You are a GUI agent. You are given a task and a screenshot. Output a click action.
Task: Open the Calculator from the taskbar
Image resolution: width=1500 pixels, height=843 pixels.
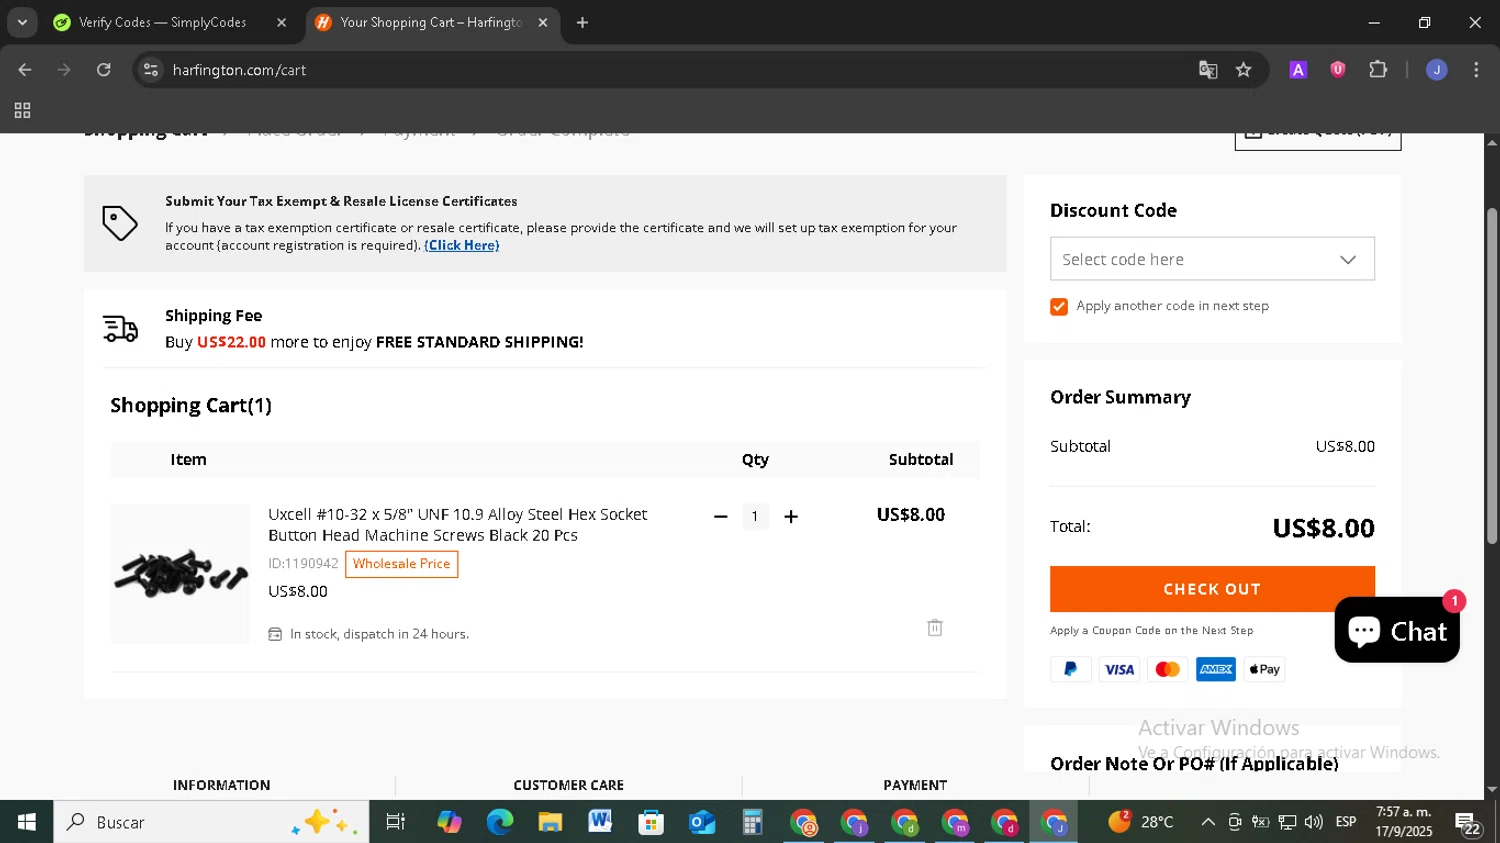point(752,822)
